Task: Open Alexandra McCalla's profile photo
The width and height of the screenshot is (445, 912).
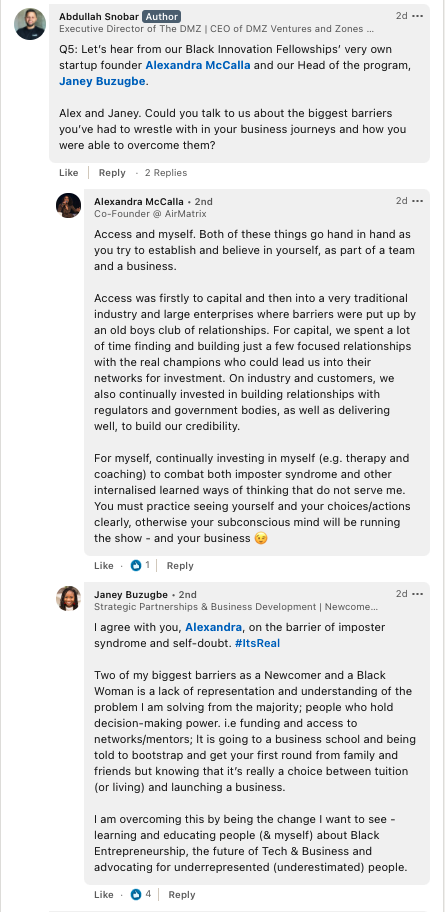Action: point(69,205)
